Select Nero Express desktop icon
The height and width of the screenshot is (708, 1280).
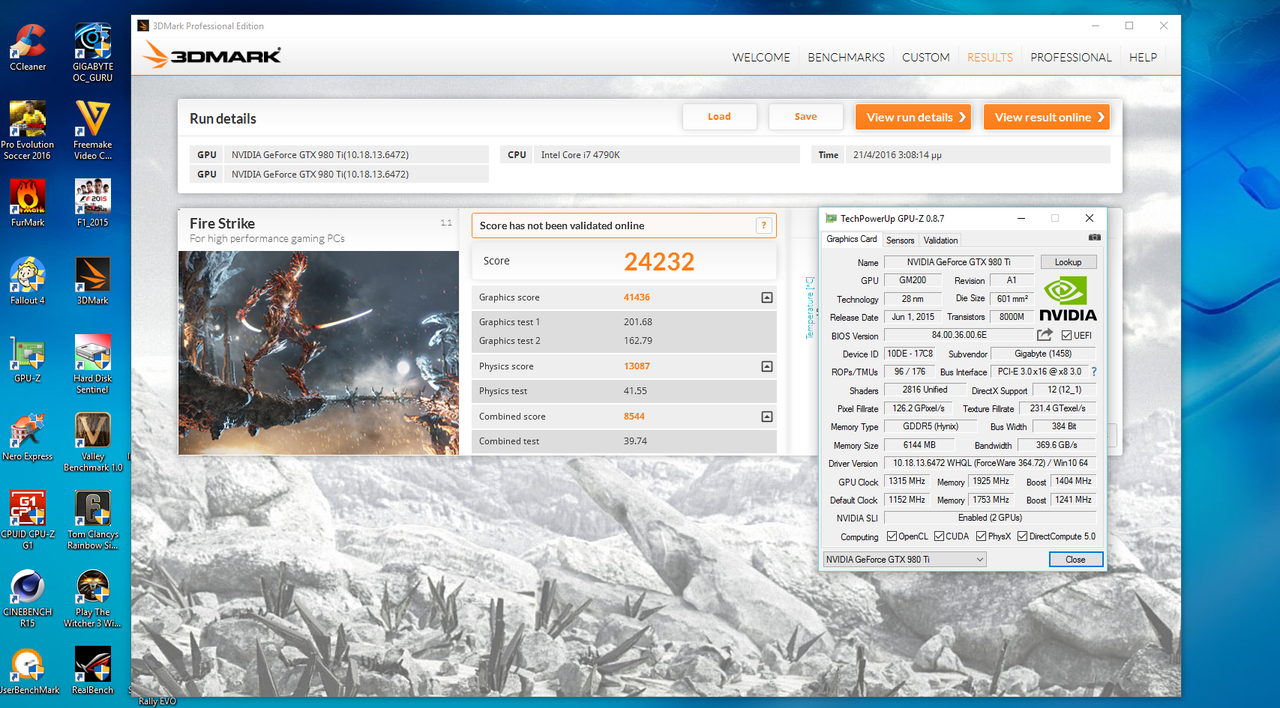27,437
